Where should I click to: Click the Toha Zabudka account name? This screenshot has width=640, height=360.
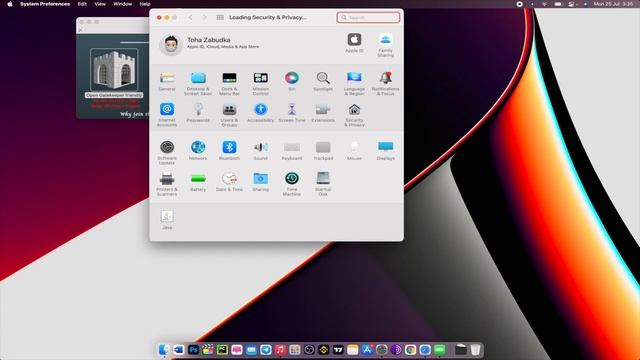pos(209,40)
